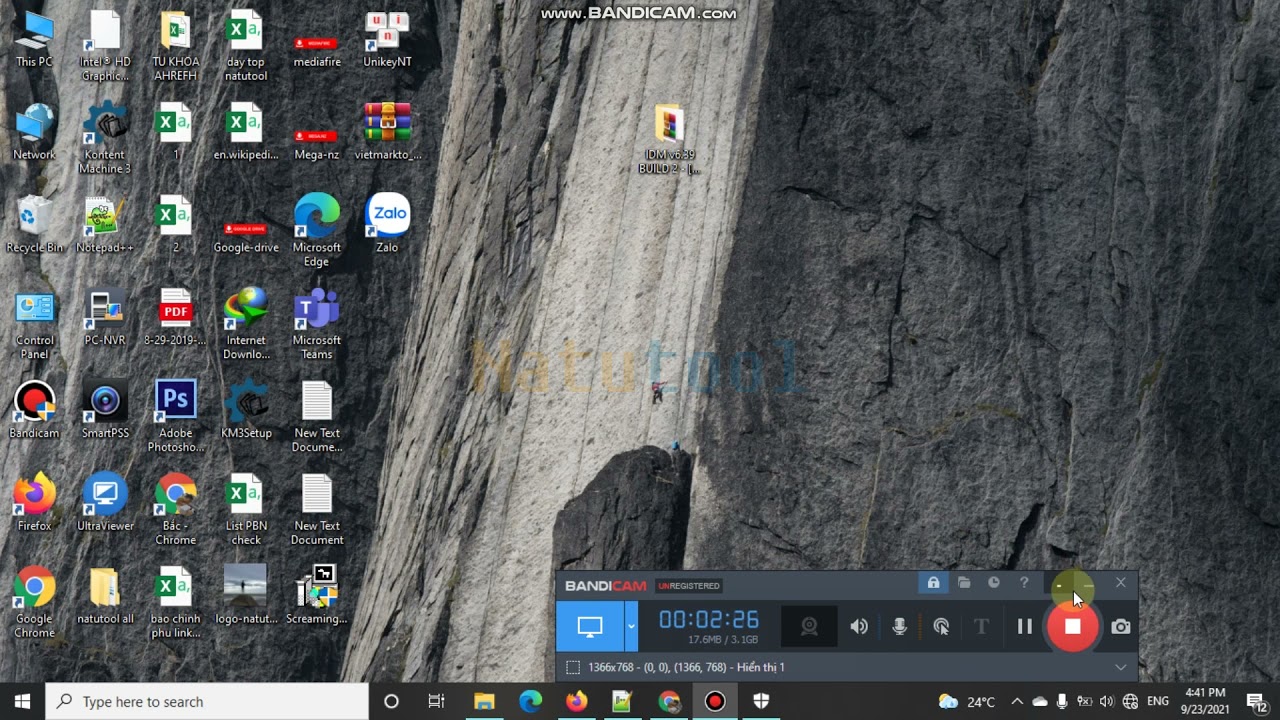Select Firefox desktop shortcut

pos(34,503)
